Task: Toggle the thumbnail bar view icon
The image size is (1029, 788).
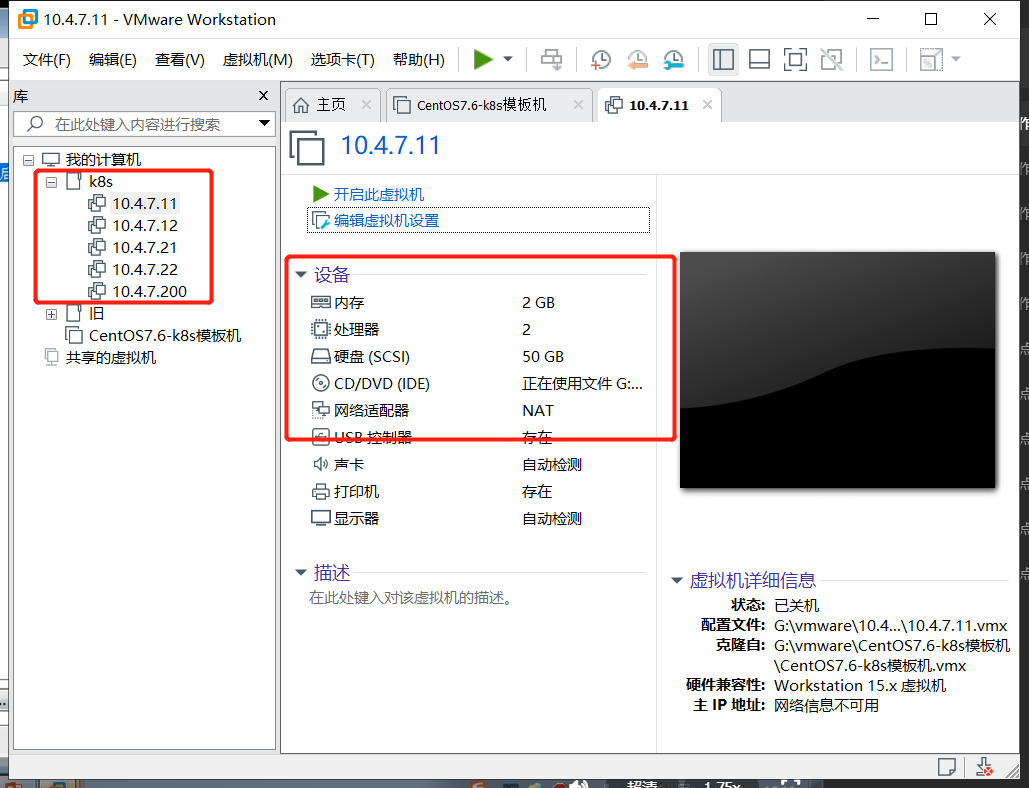Action: click(x=759, y=60)
